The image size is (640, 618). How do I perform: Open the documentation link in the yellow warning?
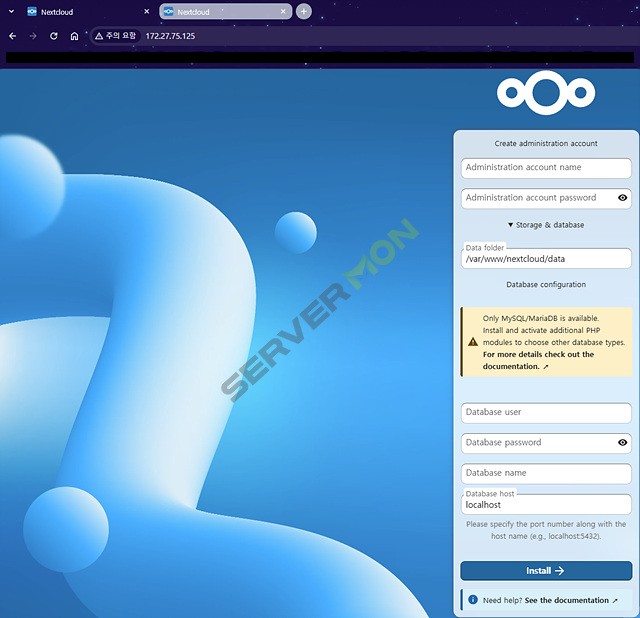538,360
